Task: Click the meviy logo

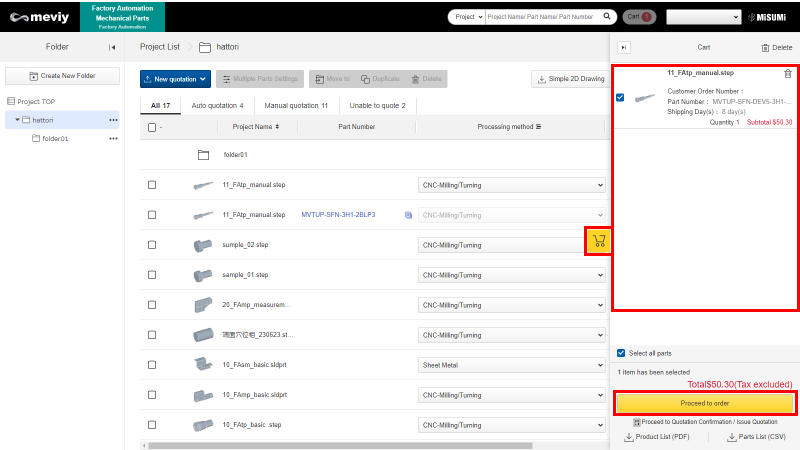Action: (x=39, y=16)
